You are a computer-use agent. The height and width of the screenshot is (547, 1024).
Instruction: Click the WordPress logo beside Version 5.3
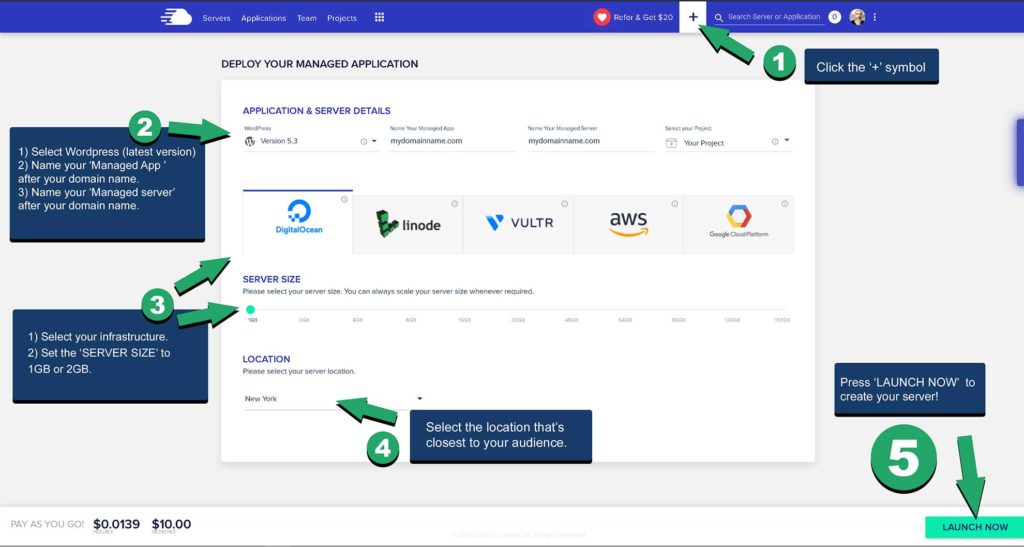[x=249, y=142]
